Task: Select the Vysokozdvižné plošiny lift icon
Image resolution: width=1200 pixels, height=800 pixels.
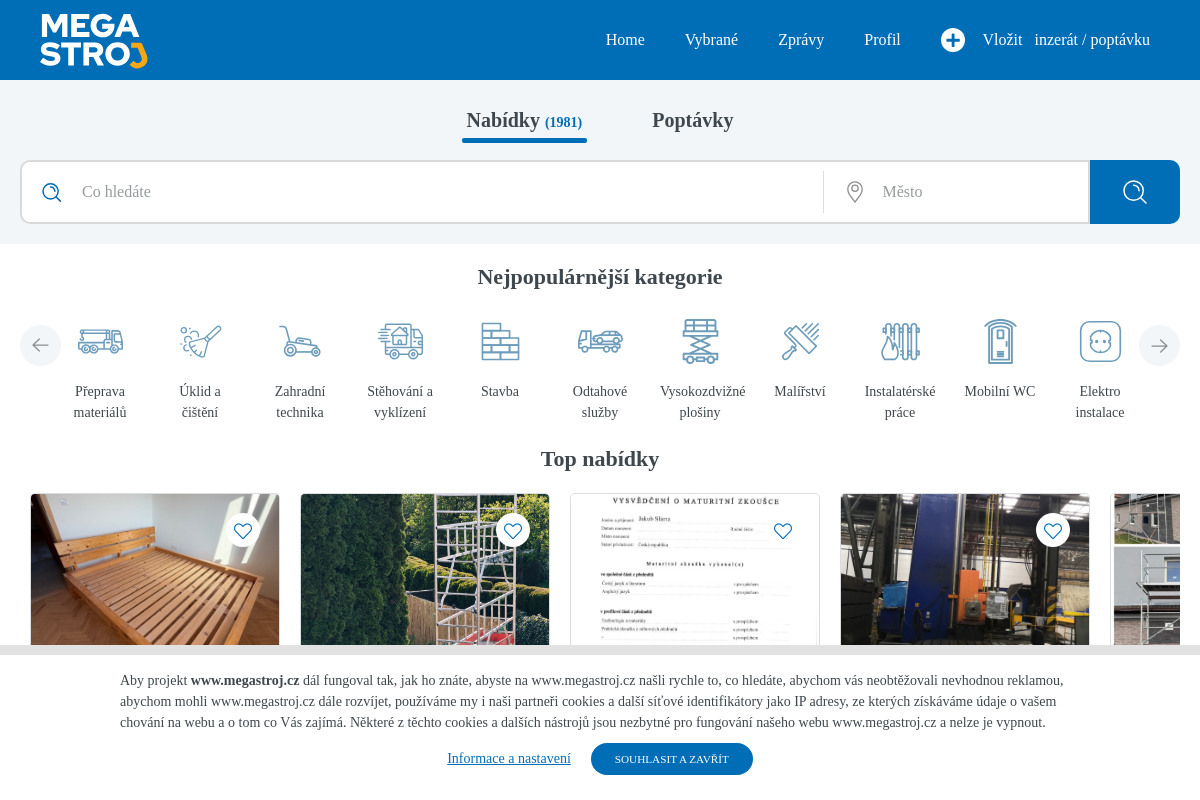Action: (700, 341)
